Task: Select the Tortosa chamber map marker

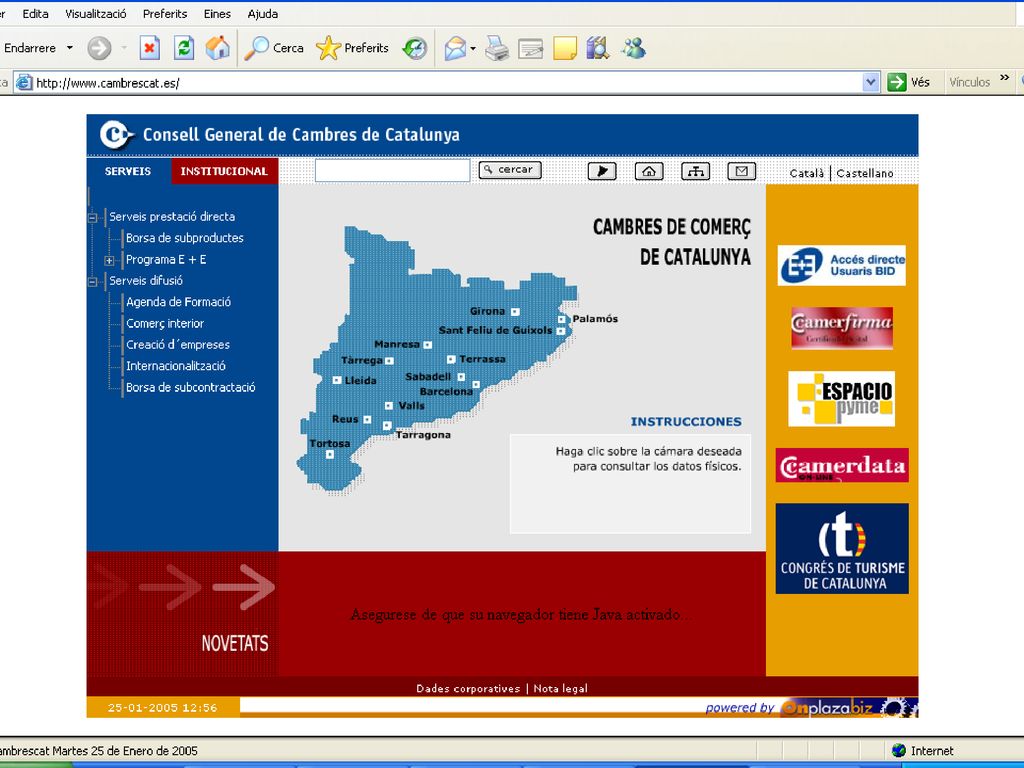Action: 330,454
